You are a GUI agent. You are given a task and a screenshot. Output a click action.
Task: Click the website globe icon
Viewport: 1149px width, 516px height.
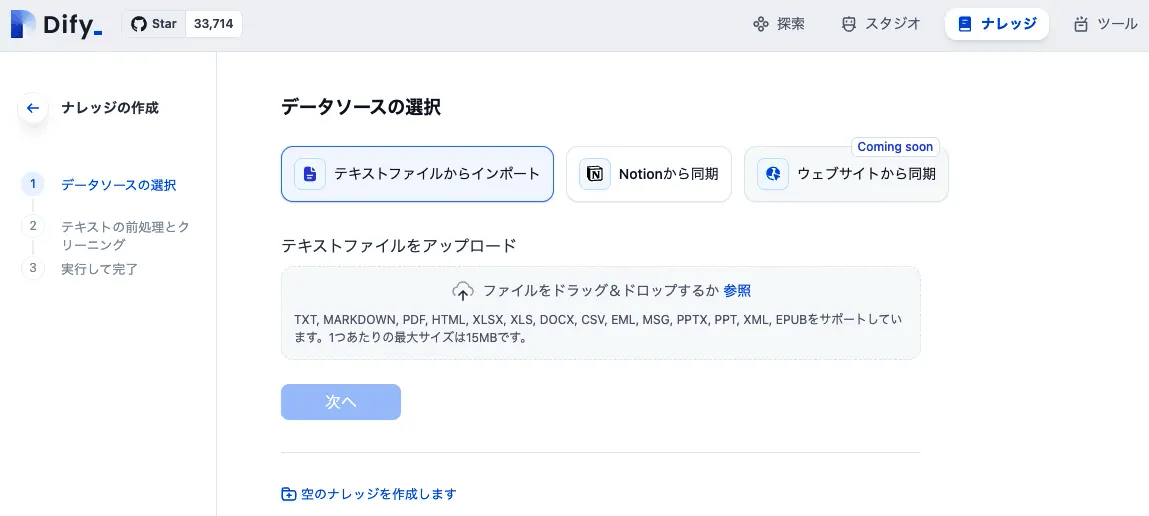point(773,174)
